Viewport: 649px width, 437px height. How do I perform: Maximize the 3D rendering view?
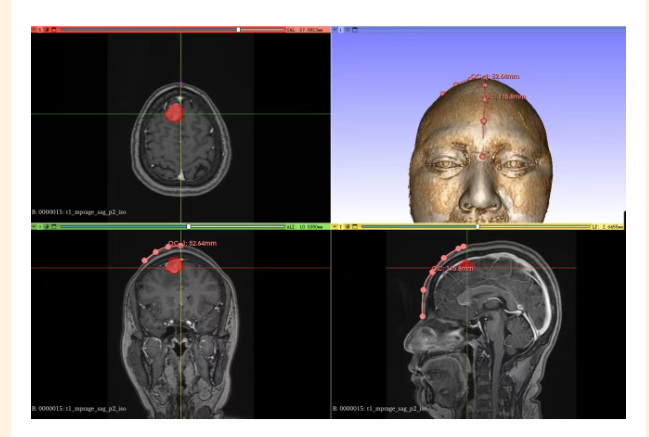pos(355,30)
